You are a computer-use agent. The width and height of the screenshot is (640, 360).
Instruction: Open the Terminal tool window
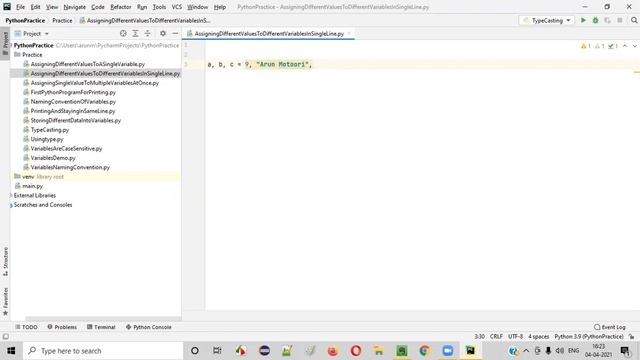101,327
